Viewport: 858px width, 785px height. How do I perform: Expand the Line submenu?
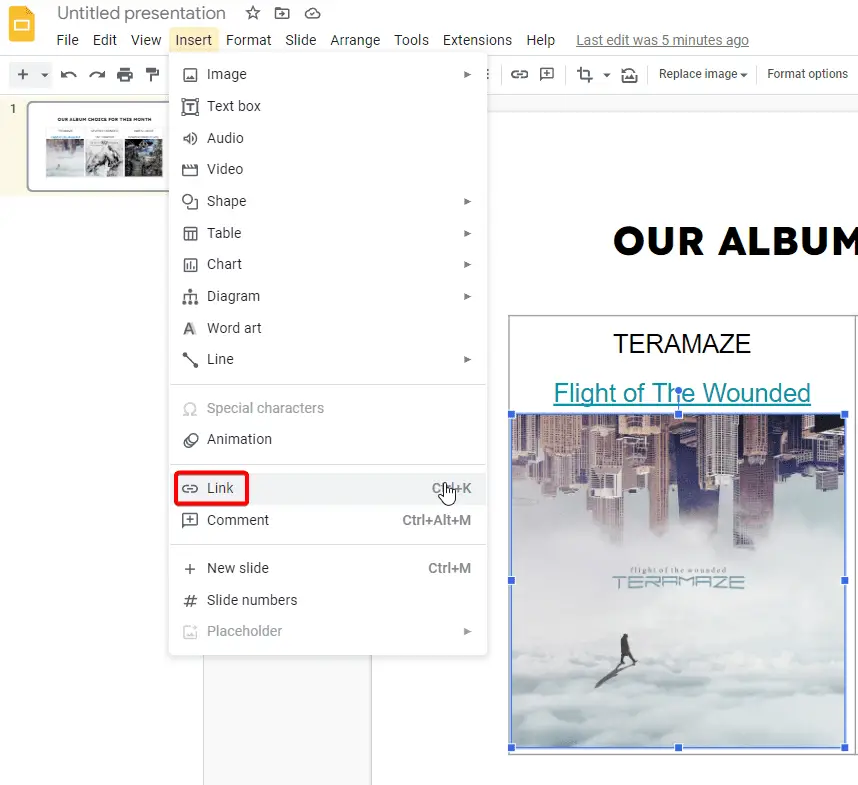pyautogui.click(x=328, y=359)
